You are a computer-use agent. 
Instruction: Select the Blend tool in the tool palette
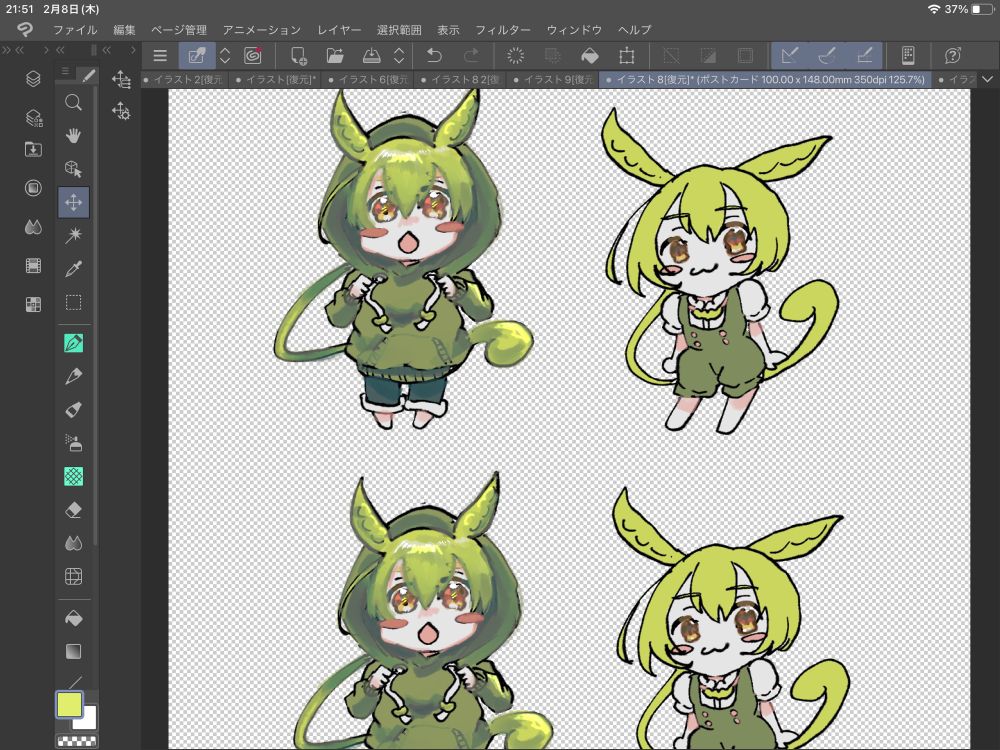(73, 543)
